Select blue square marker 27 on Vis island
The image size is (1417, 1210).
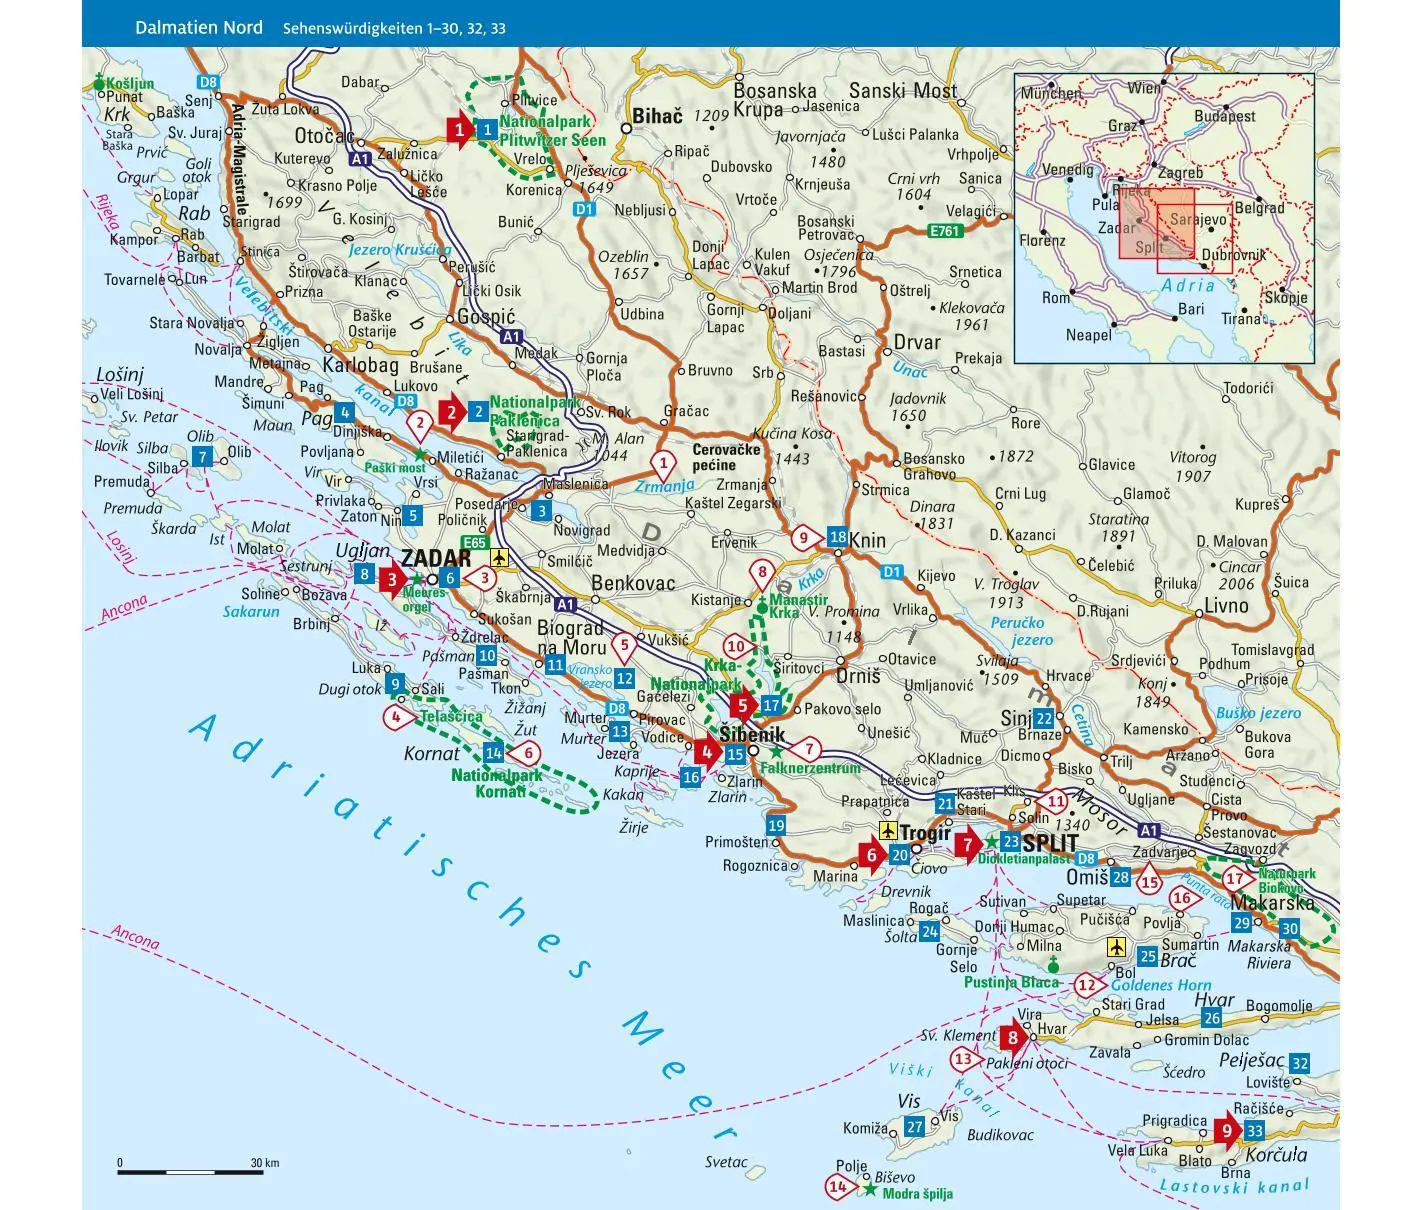pyautogui.click(x=915, y=1127)
